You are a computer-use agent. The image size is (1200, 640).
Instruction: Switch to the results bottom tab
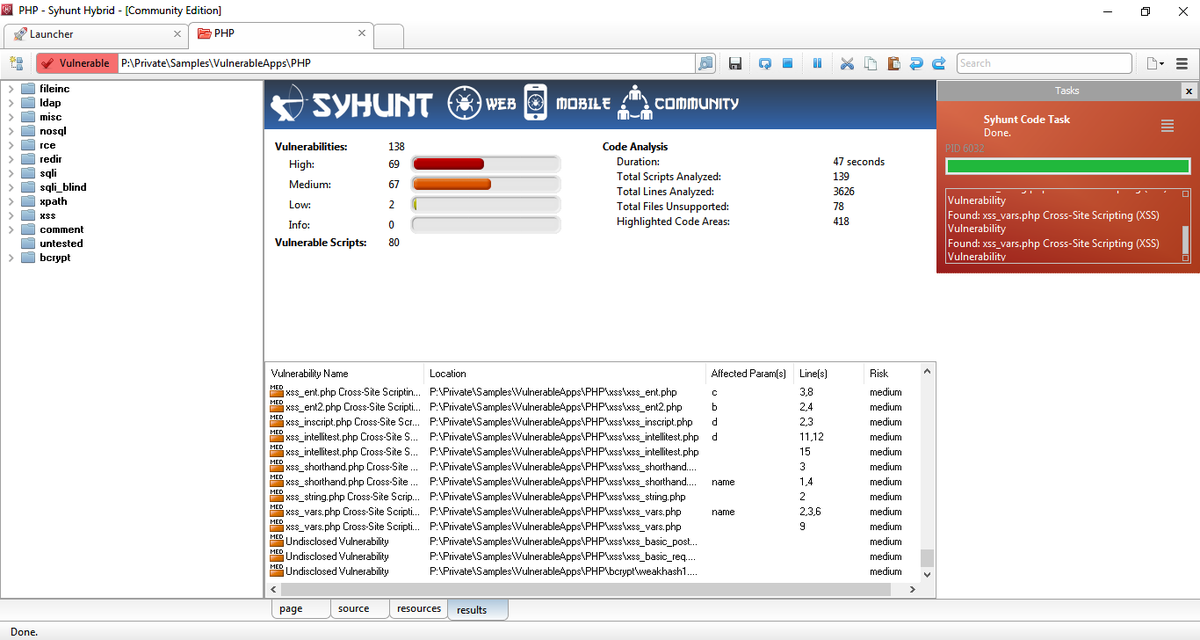[477, 610]
